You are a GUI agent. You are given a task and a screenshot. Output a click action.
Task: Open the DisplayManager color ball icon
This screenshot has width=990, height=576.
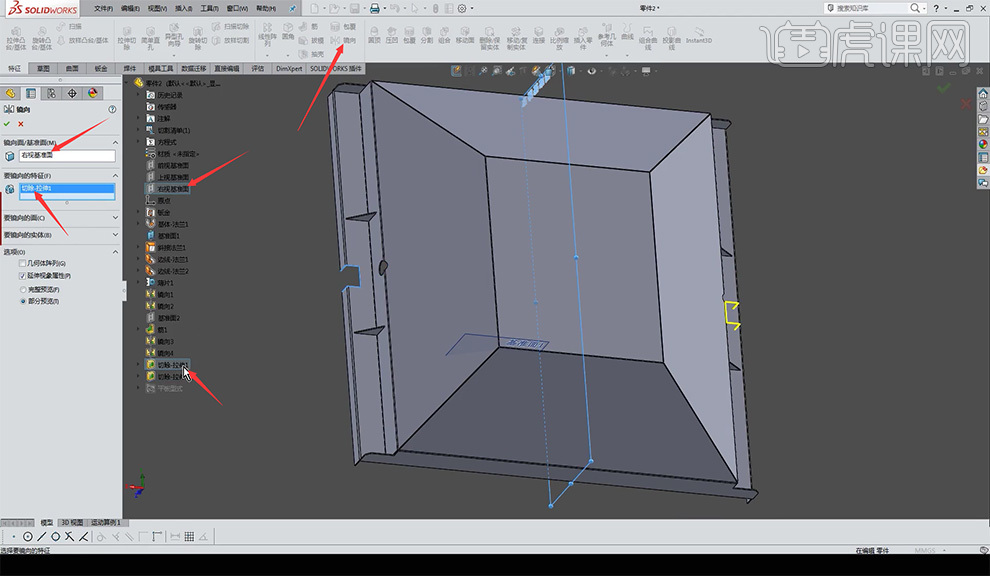[x=93, y=93]
